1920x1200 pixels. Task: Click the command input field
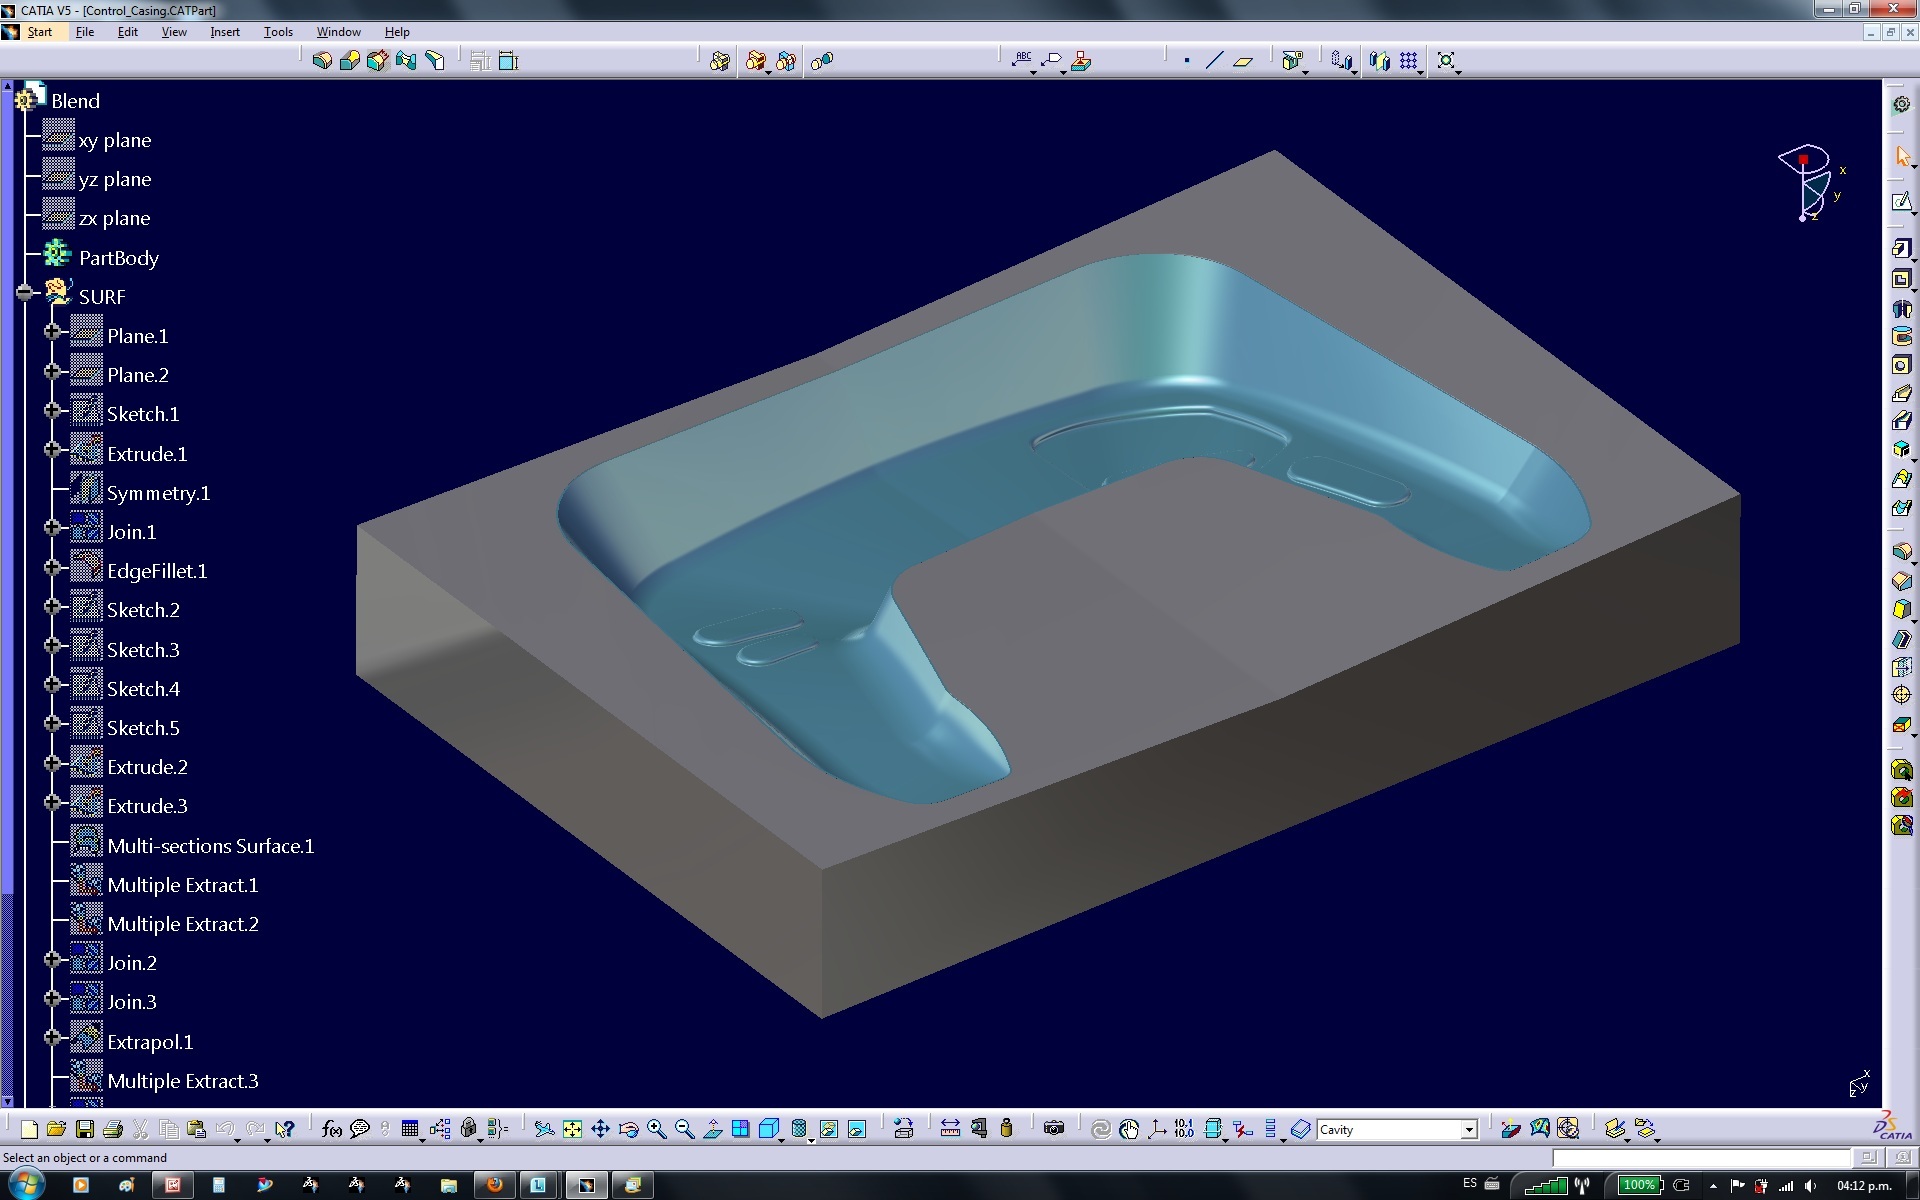click(1700, 1158)
